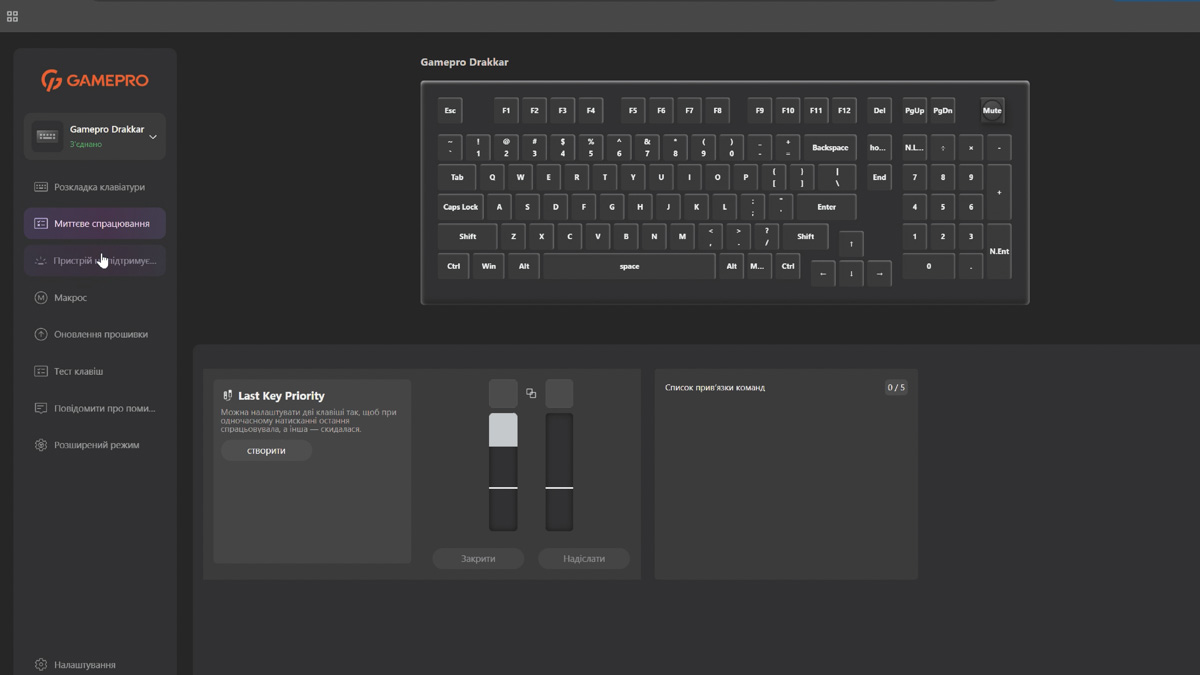The image size is (1200, 675).
Task: Select the Del key
Action: (x=879, y=111)
